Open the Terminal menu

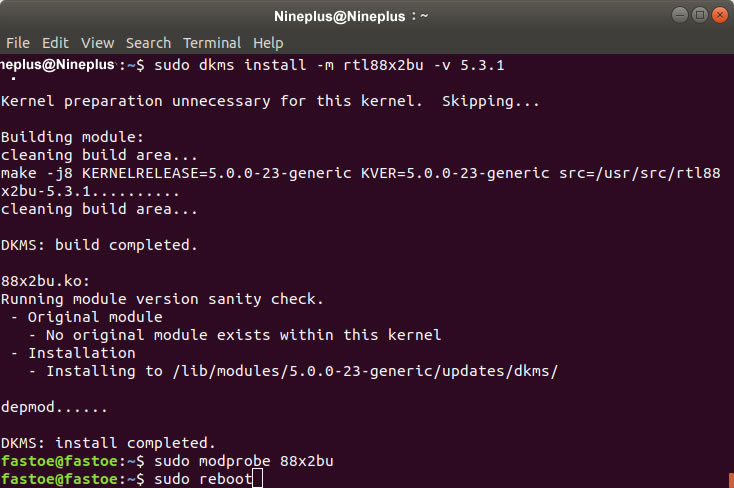tap(212, 43)
